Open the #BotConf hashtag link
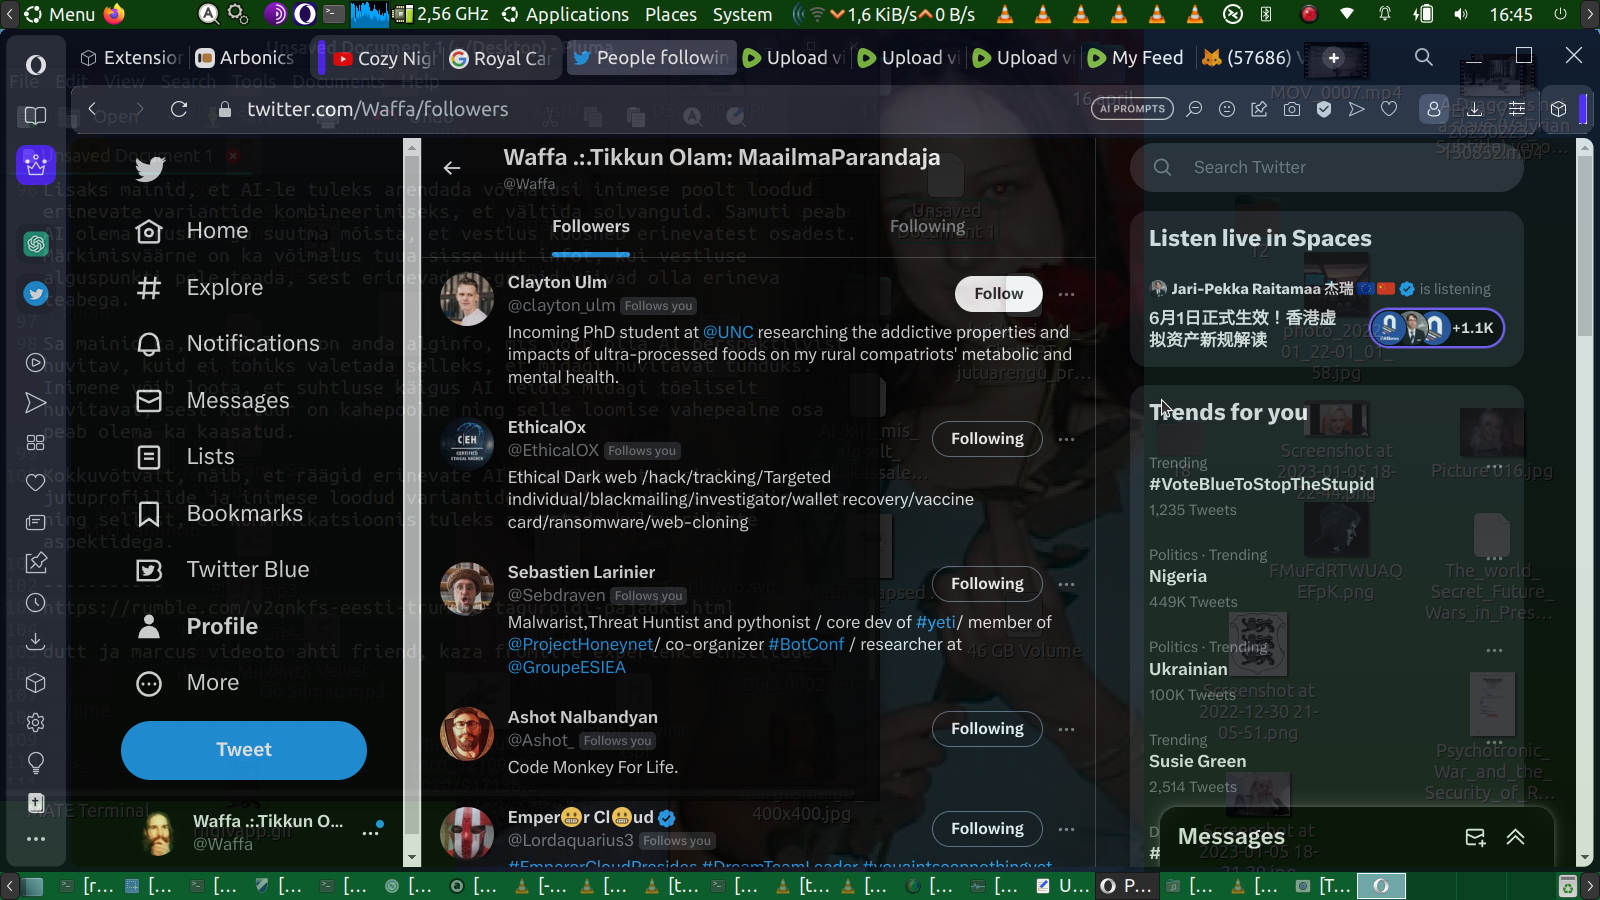This screenshot has height=900, width=1600. pos(806,645)
